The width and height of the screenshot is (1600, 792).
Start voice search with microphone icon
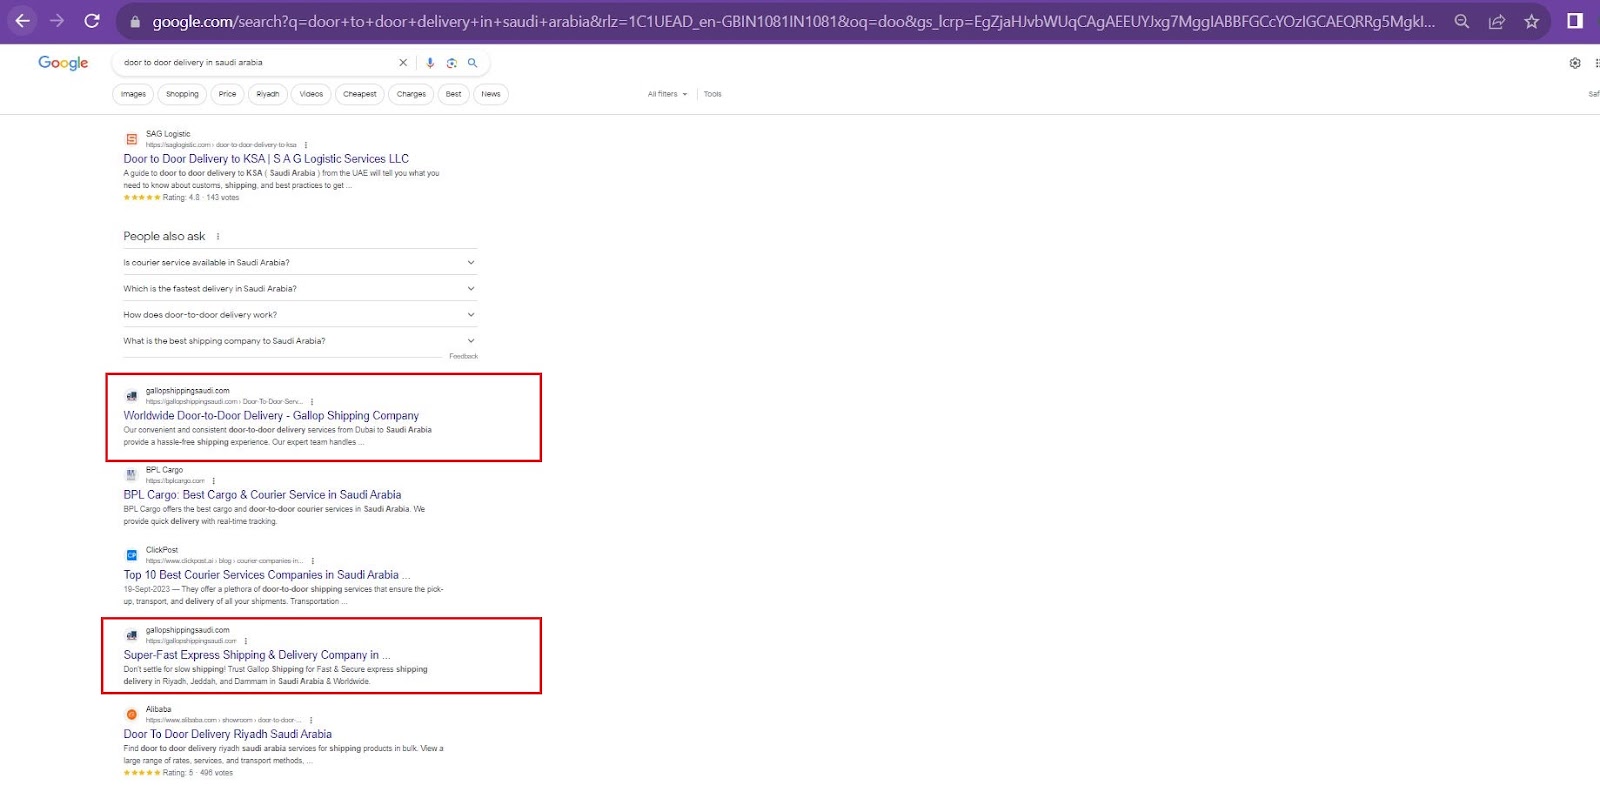(430, 62)
